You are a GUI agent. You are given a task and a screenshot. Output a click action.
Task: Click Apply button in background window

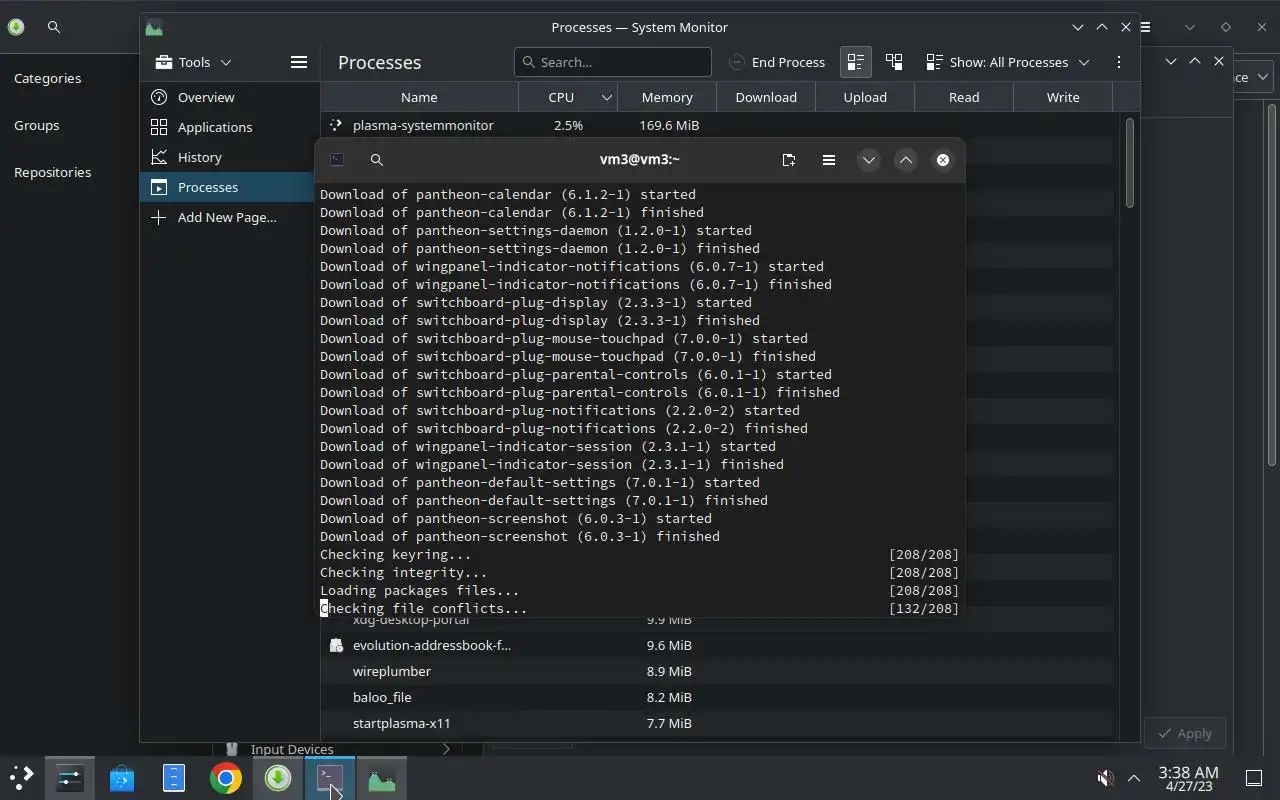point(1185,733)
